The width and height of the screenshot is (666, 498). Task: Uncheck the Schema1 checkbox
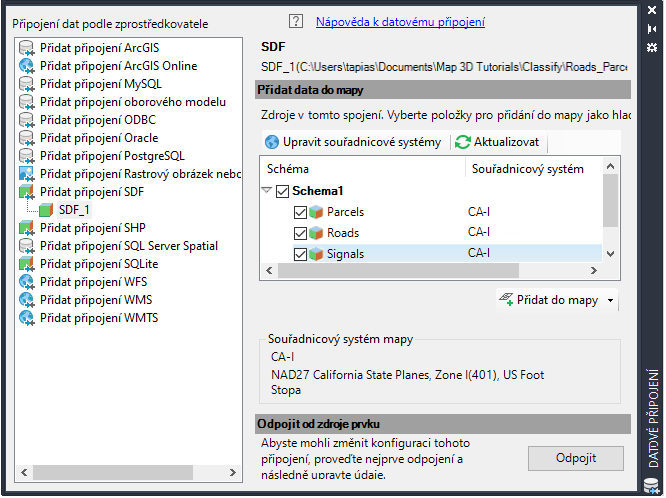tap(283, 191)
